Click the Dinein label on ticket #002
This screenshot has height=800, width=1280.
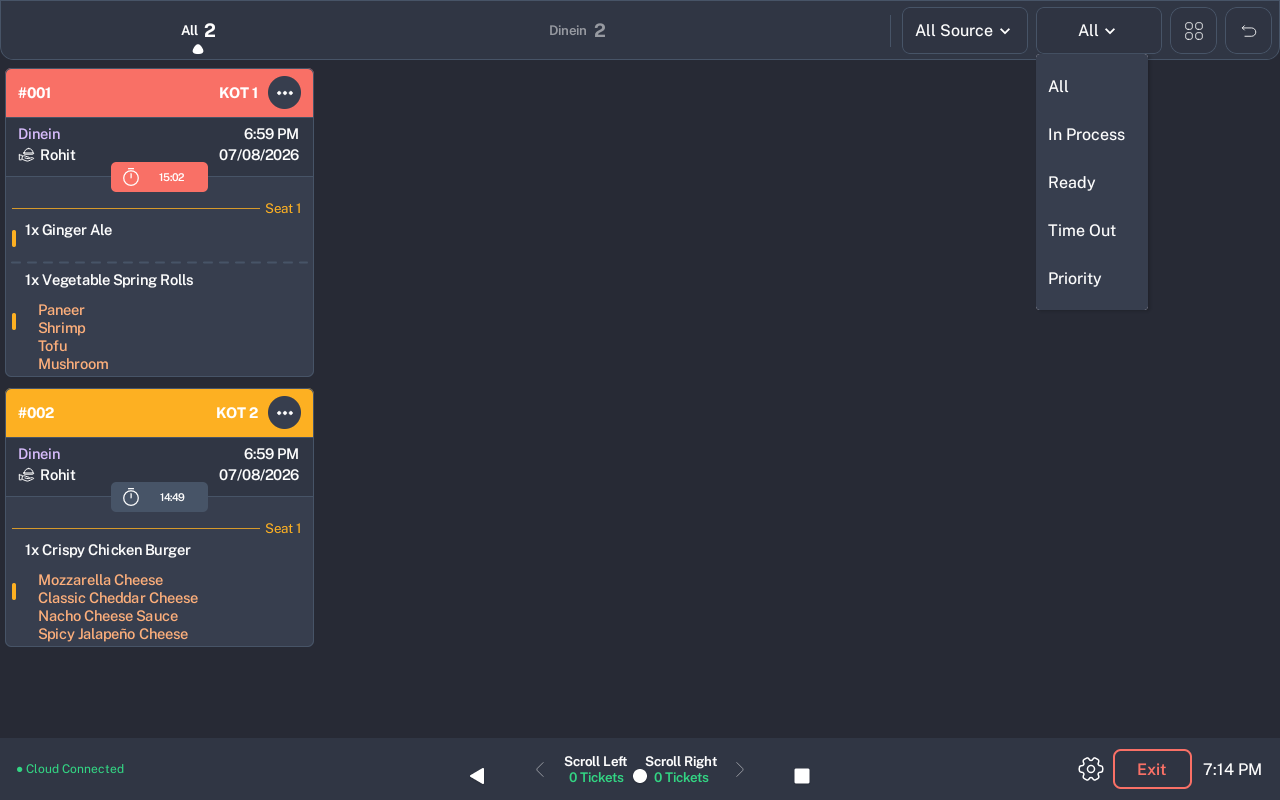[39, 454]
